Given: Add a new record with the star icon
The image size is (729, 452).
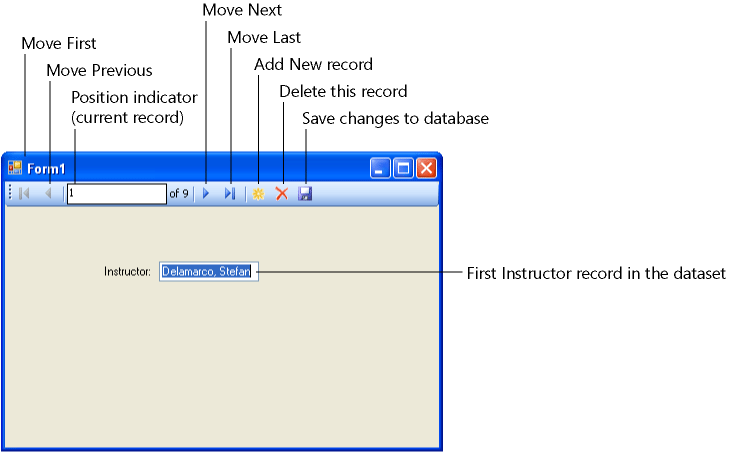Looking at the screenshot, I should (258, 193).
